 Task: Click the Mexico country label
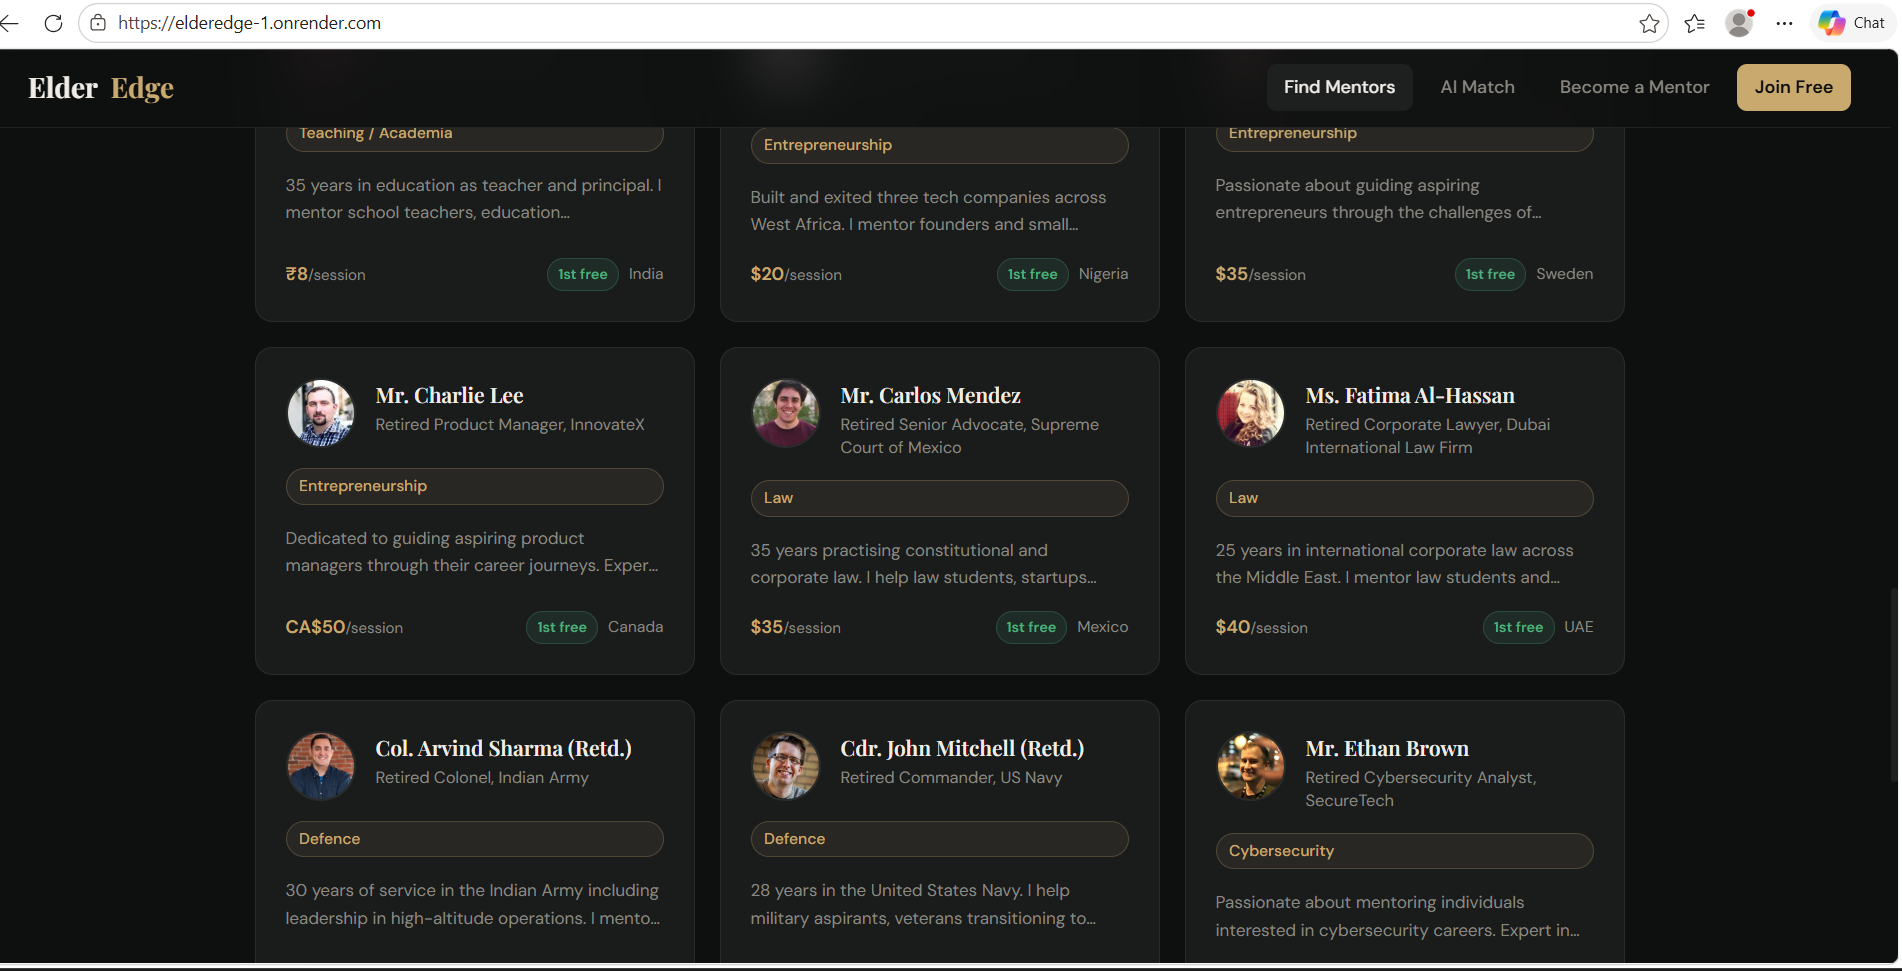point(1102,627)
